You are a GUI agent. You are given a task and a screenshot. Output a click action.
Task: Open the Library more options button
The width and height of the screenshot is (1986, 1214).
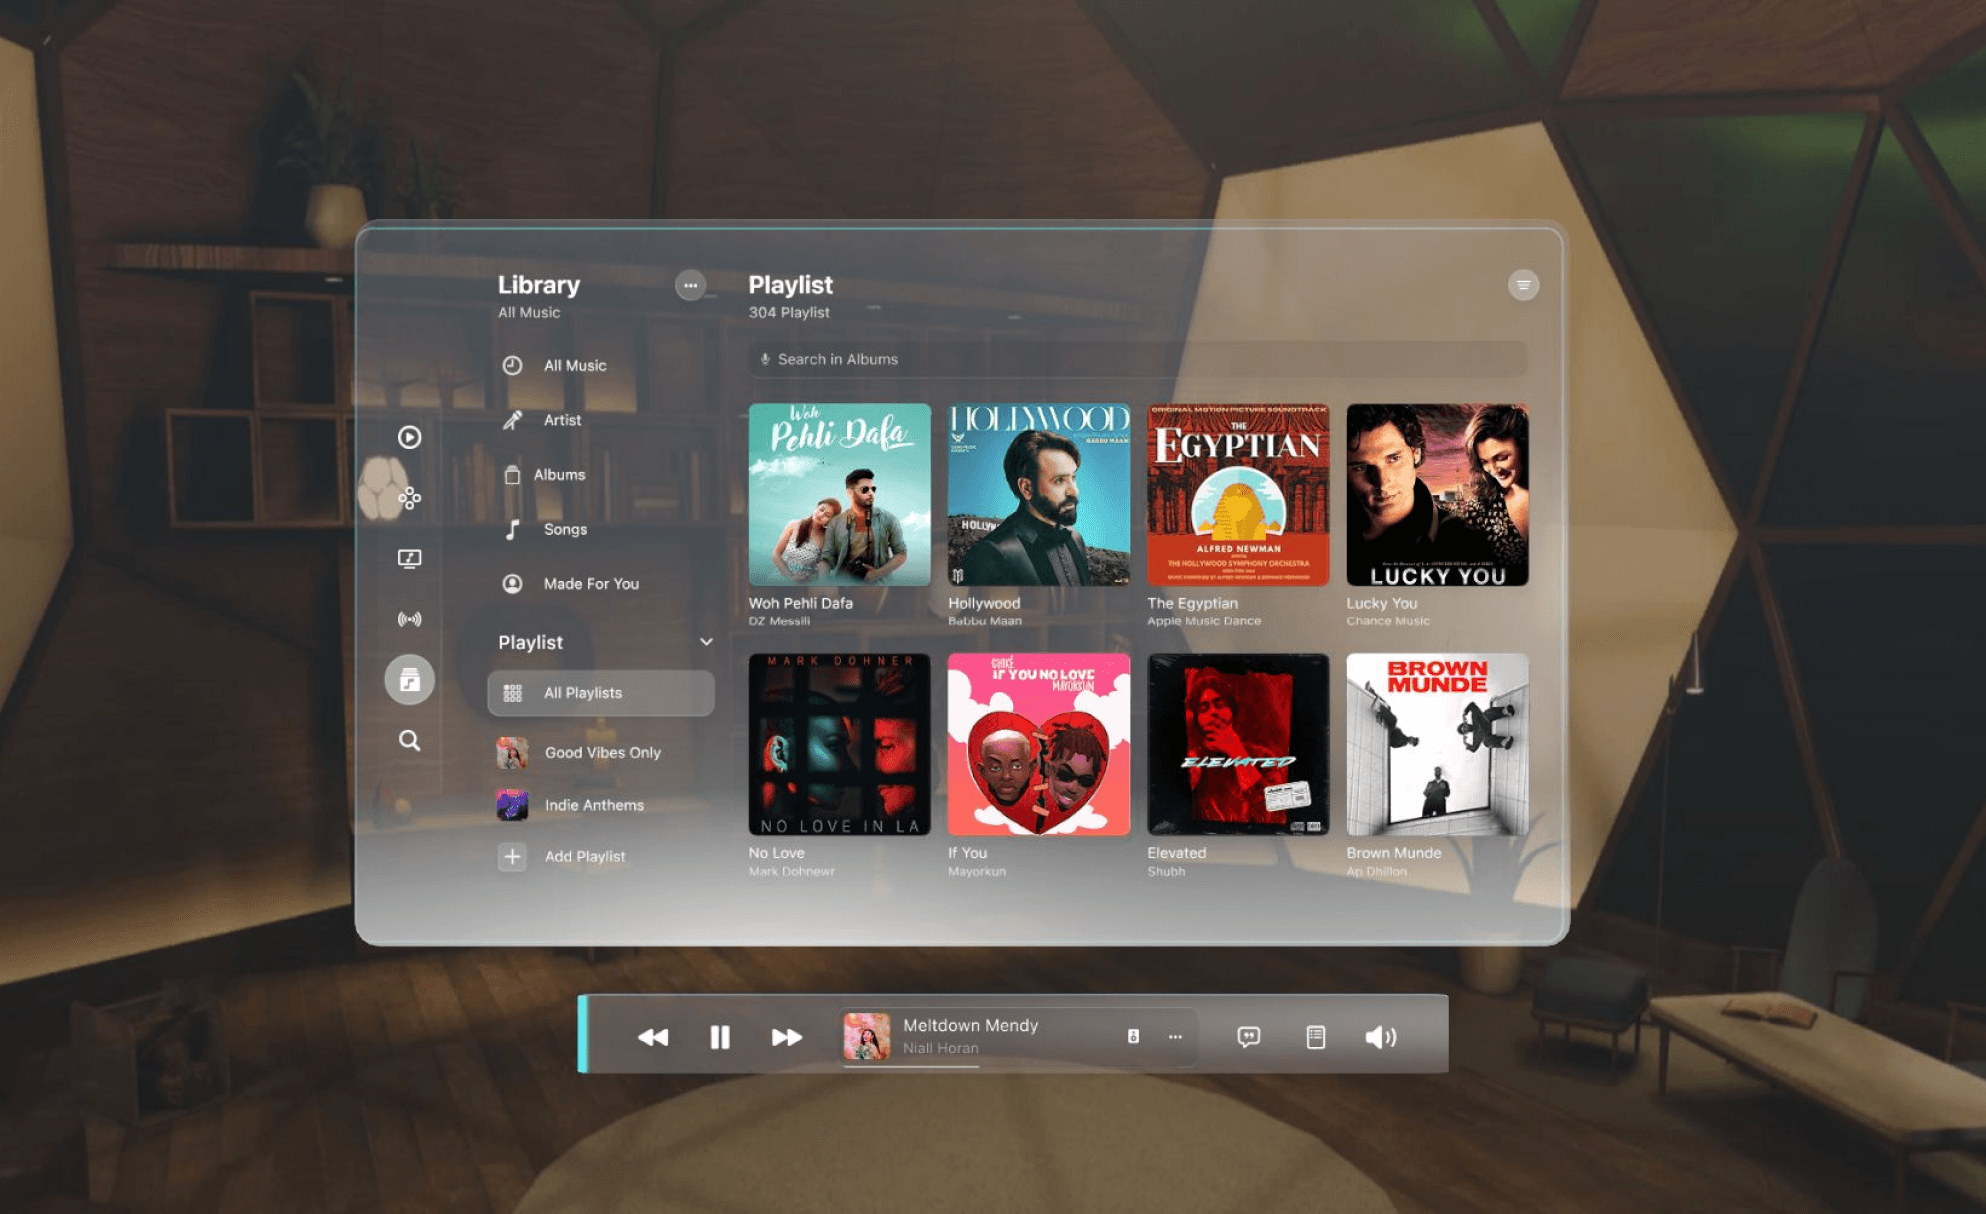point(690,285)
